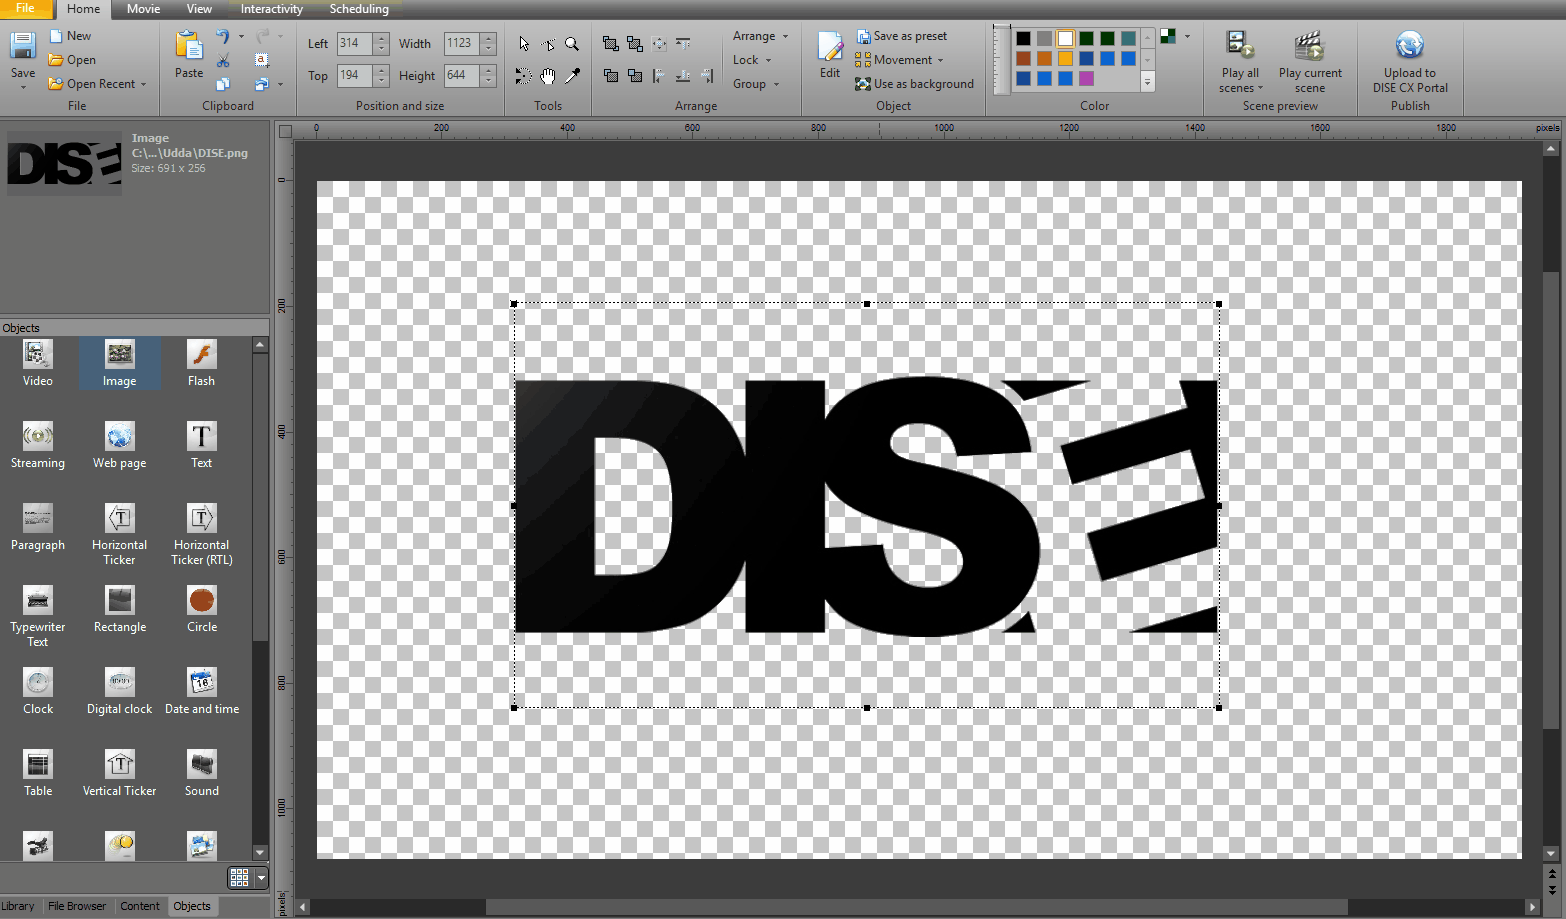Select the black color swatch
This screenshot has height=919, width=1566.
pos(1023,39)
